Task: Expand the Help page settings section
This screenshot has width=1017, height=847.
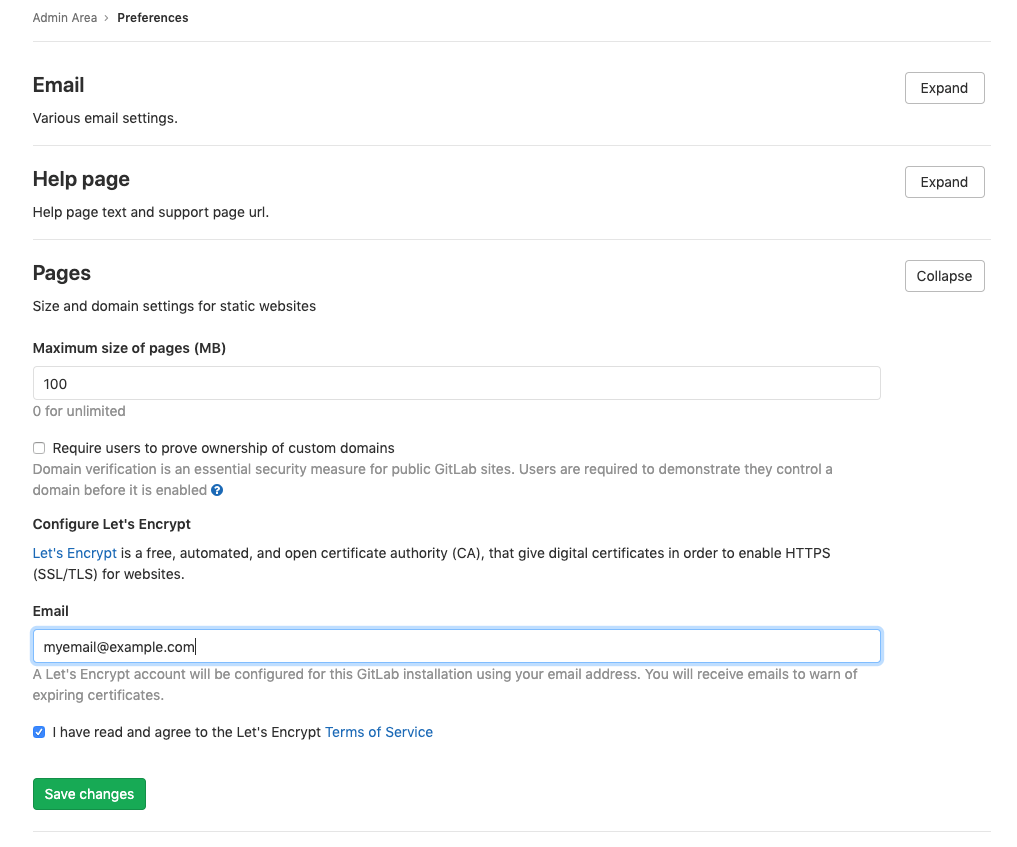Action: 943,182
